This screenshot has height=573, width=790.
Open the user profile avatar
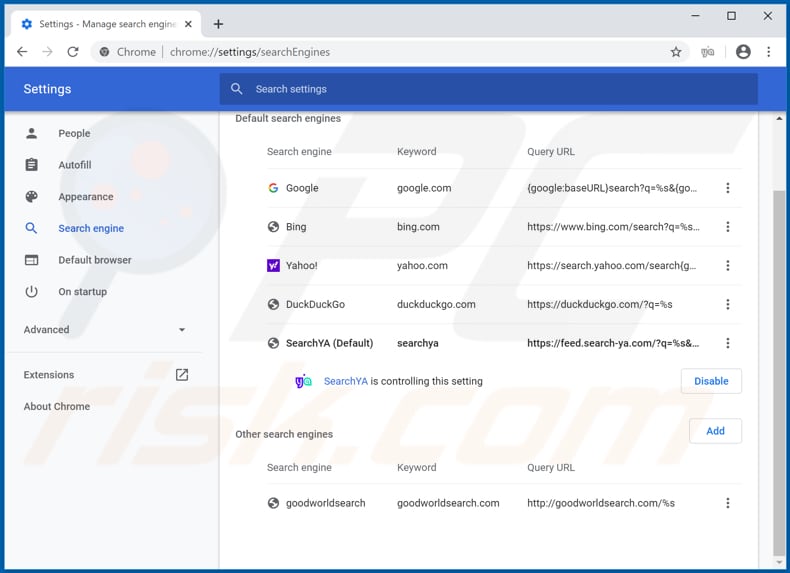(x=743, y=52)
